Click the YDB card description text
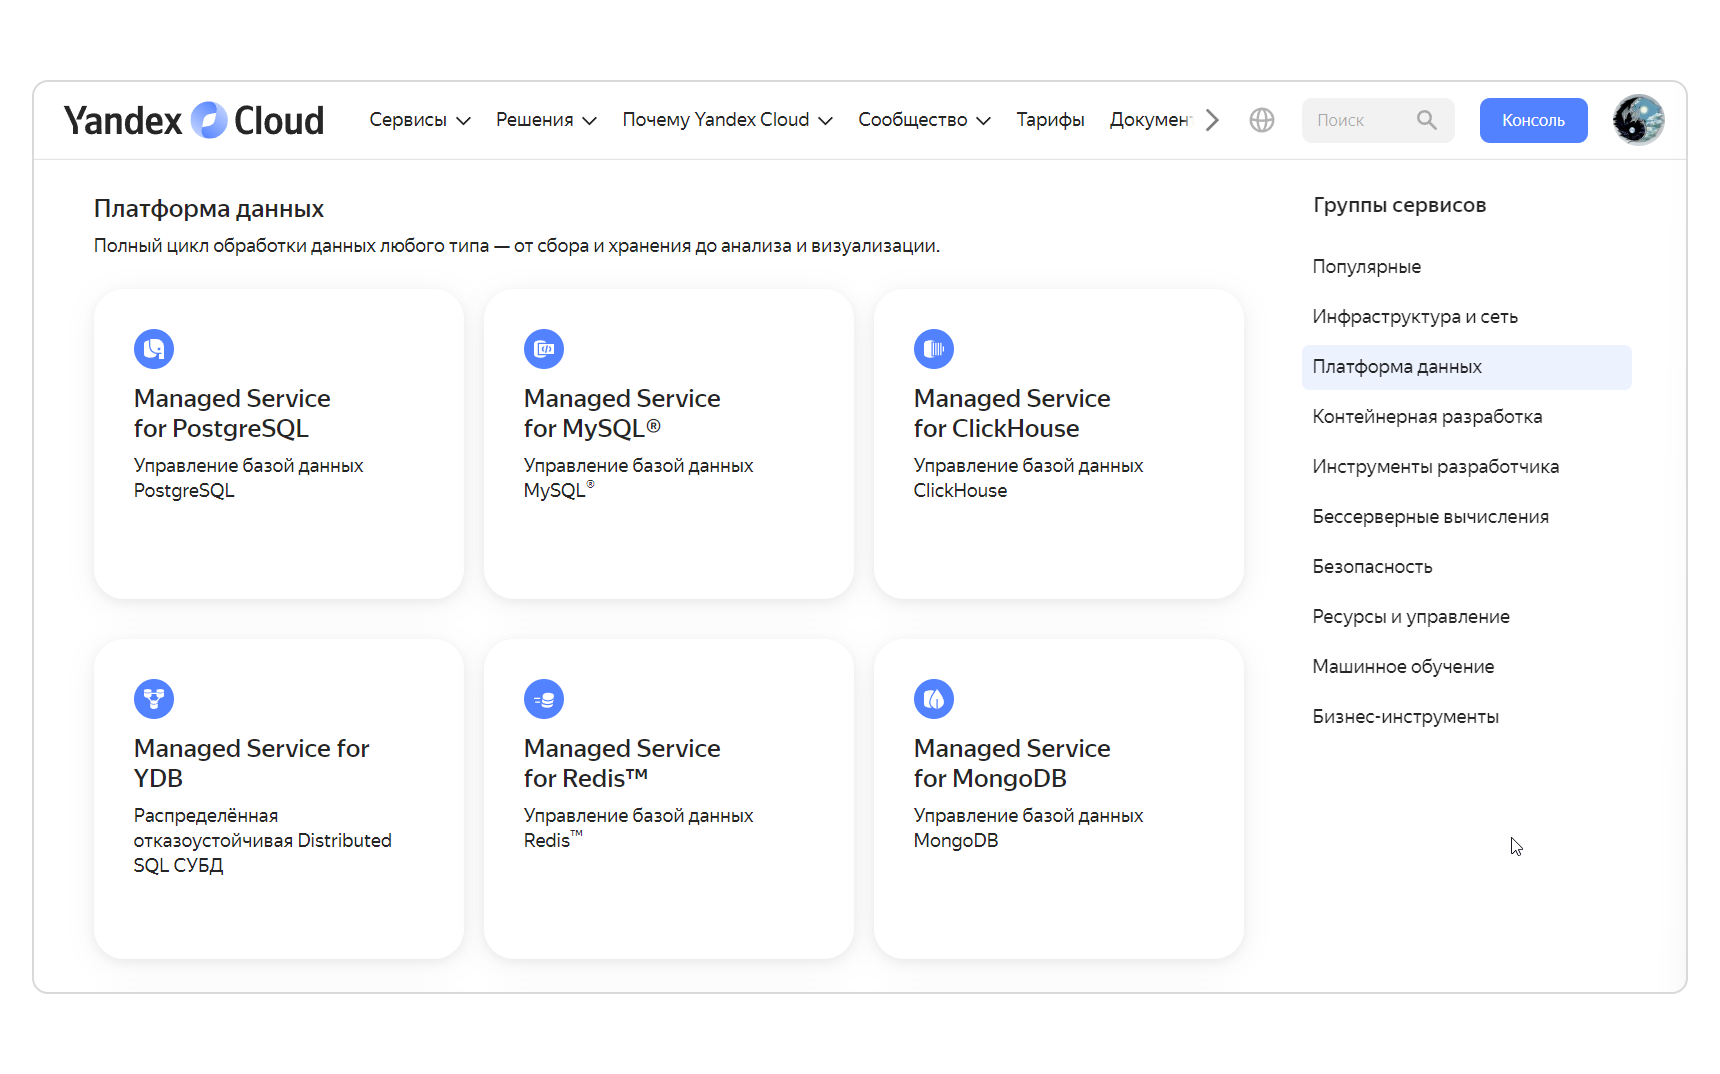 (262, 840)
